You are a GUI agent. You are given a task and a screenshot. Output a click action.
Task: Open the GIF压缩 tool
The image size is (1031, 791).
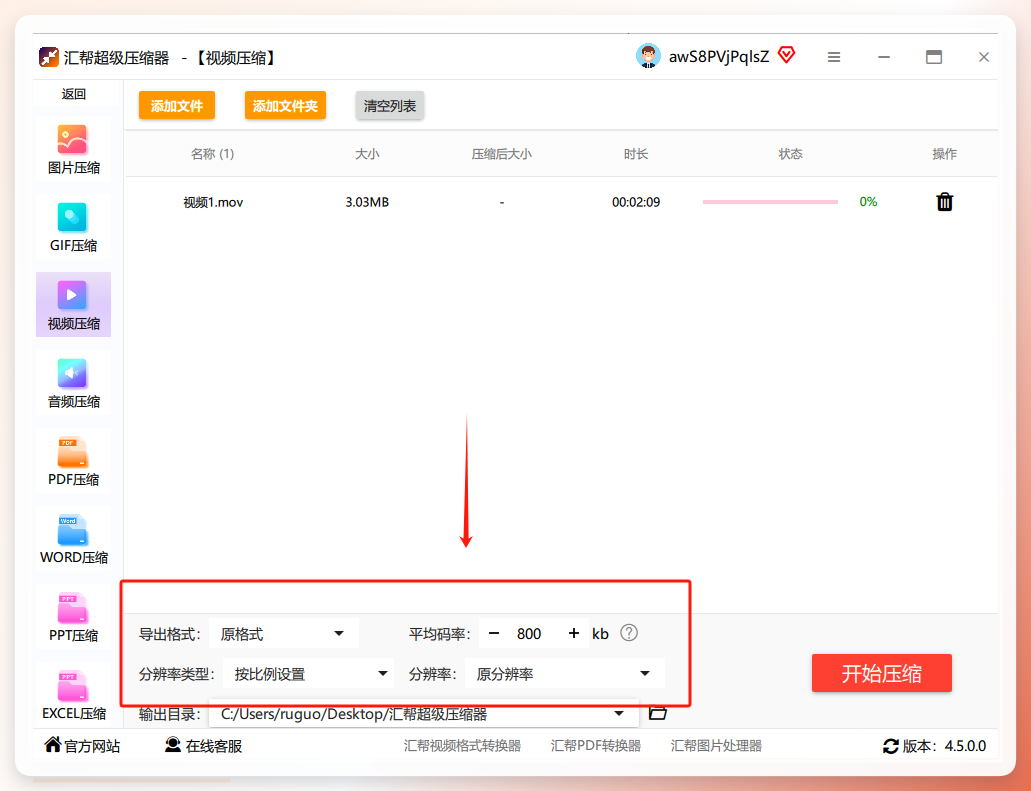[73, 227]
